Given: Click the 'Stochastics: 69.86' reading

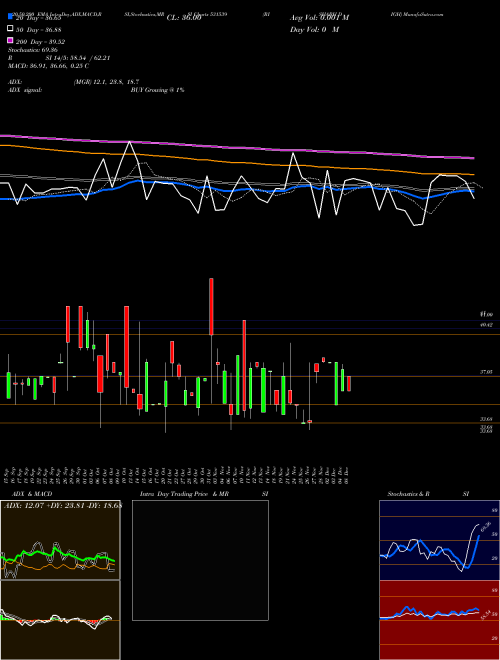Looking at the screenshot, I should [x=33, y=50].
